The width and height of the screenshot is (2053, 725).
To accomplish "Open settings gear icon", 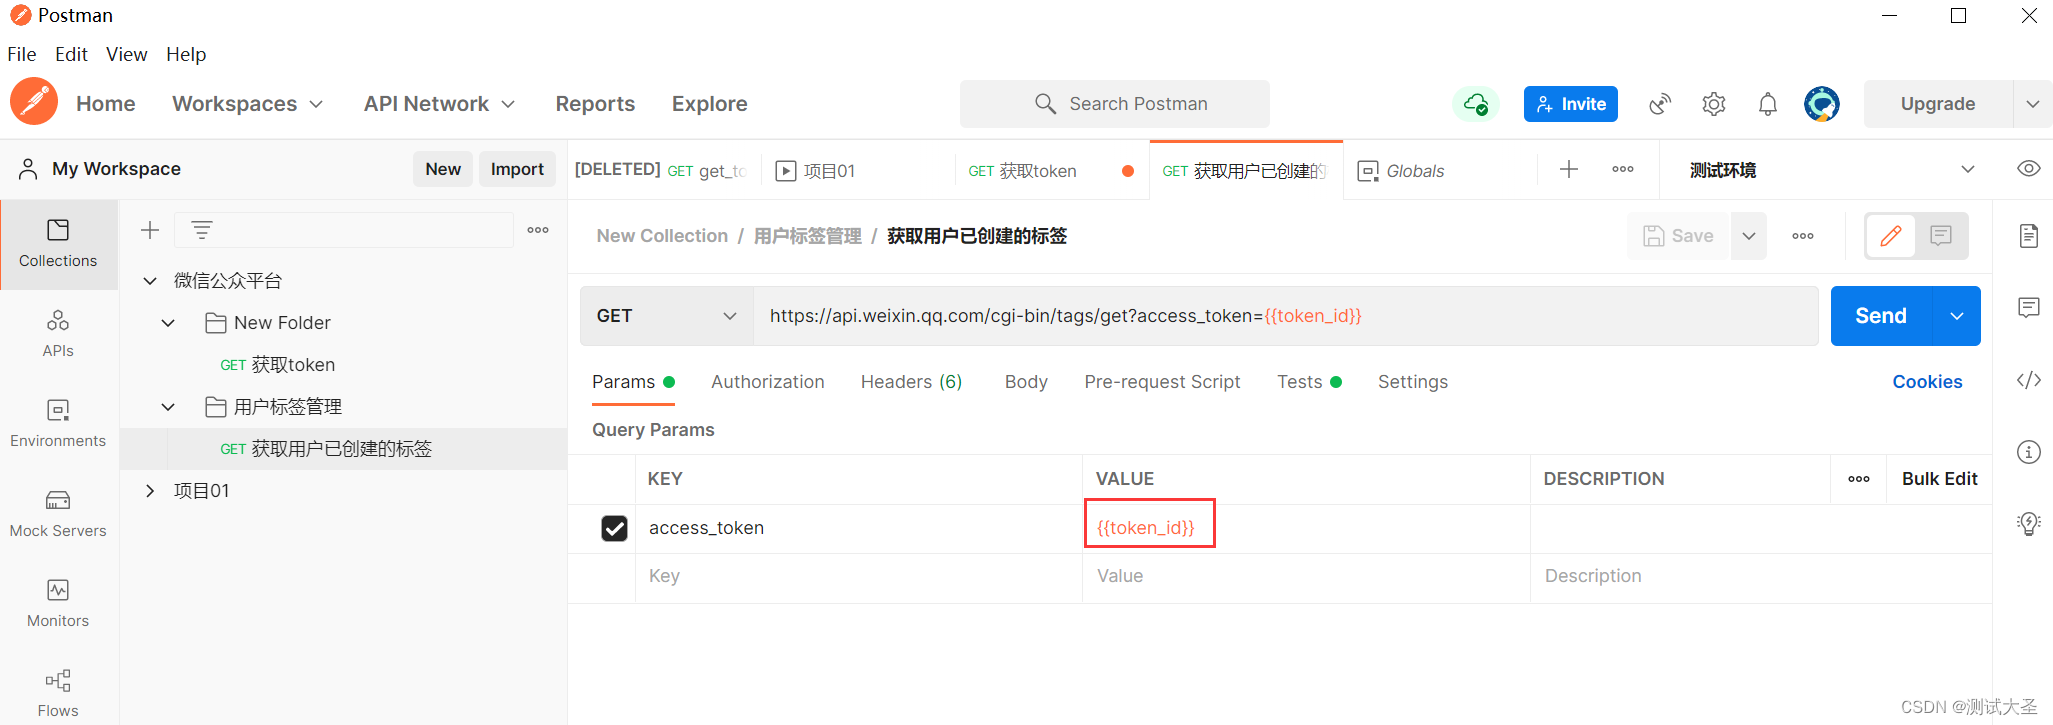I will (x=1714, y=104).
